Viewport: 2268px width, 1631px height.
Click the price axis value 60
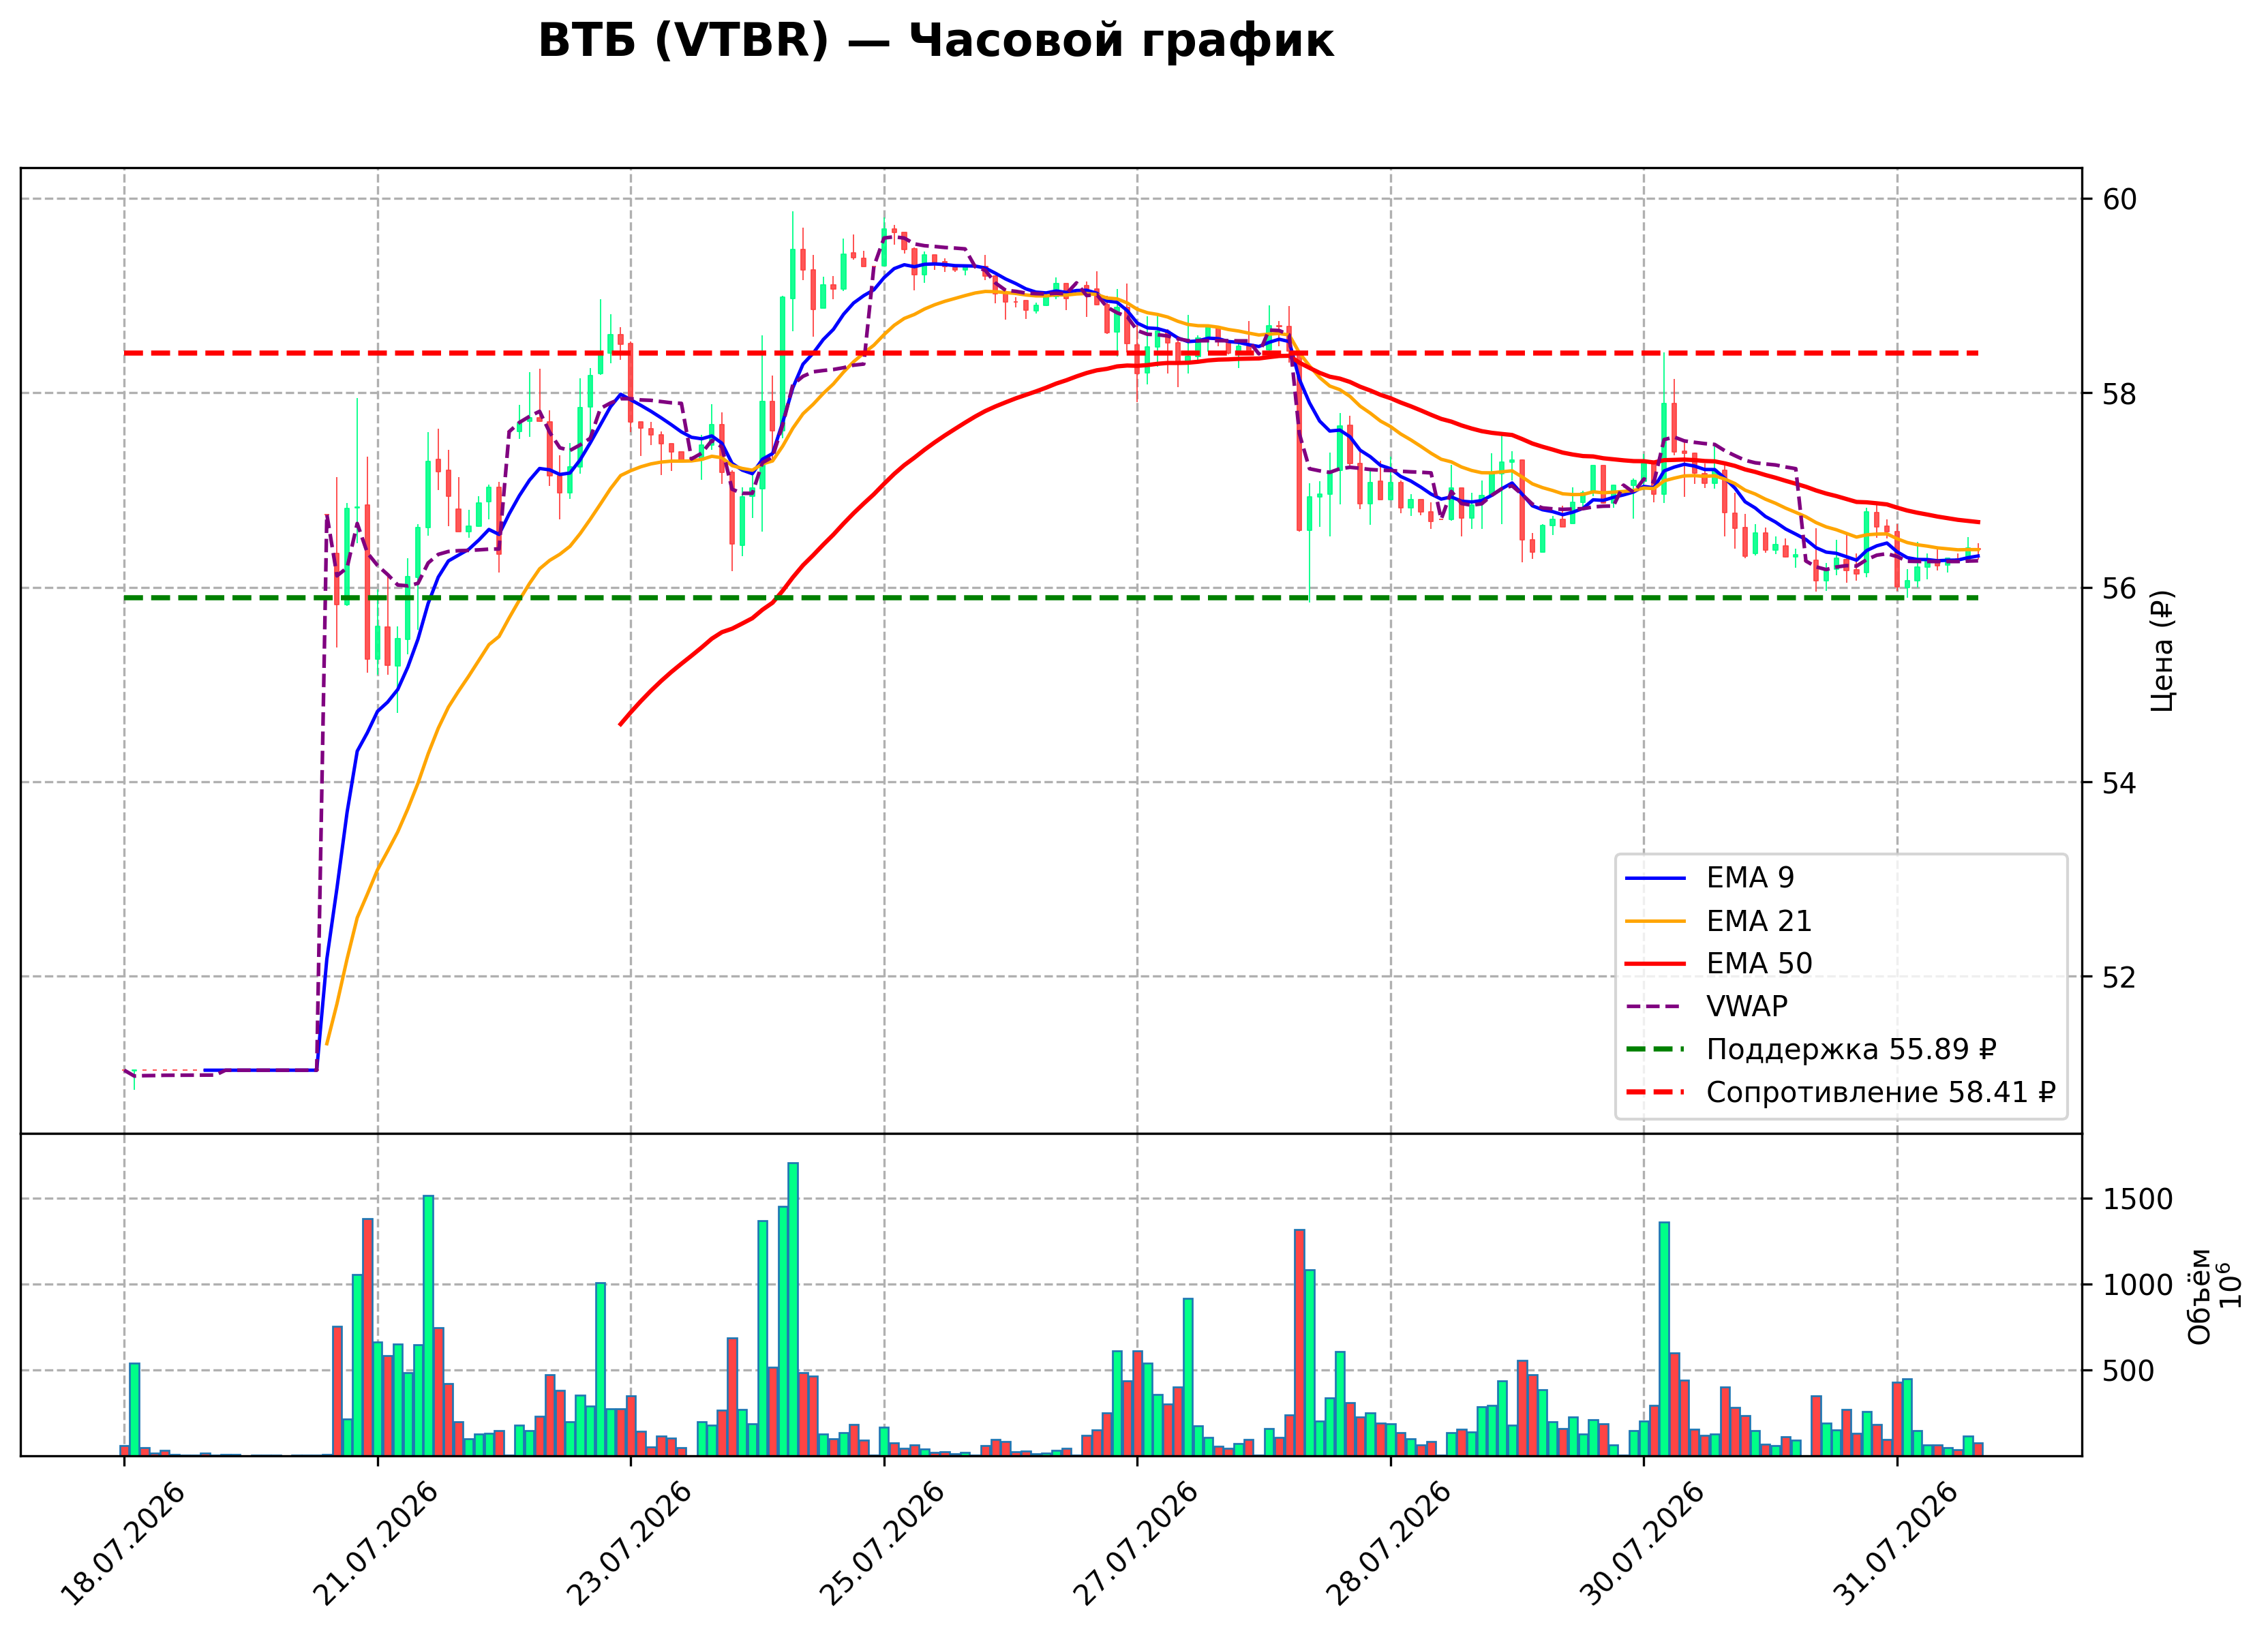(2120, 199)
